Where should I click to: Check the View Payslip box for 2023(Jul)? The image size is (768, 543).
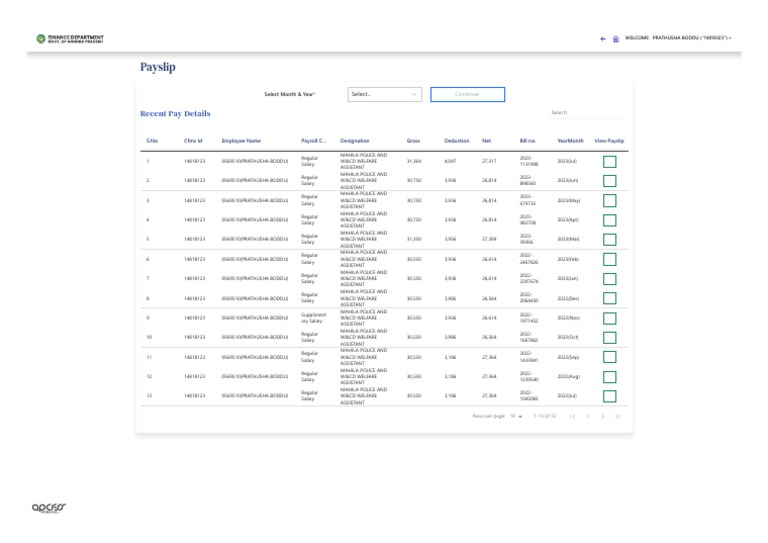click(x=609, y=161)
